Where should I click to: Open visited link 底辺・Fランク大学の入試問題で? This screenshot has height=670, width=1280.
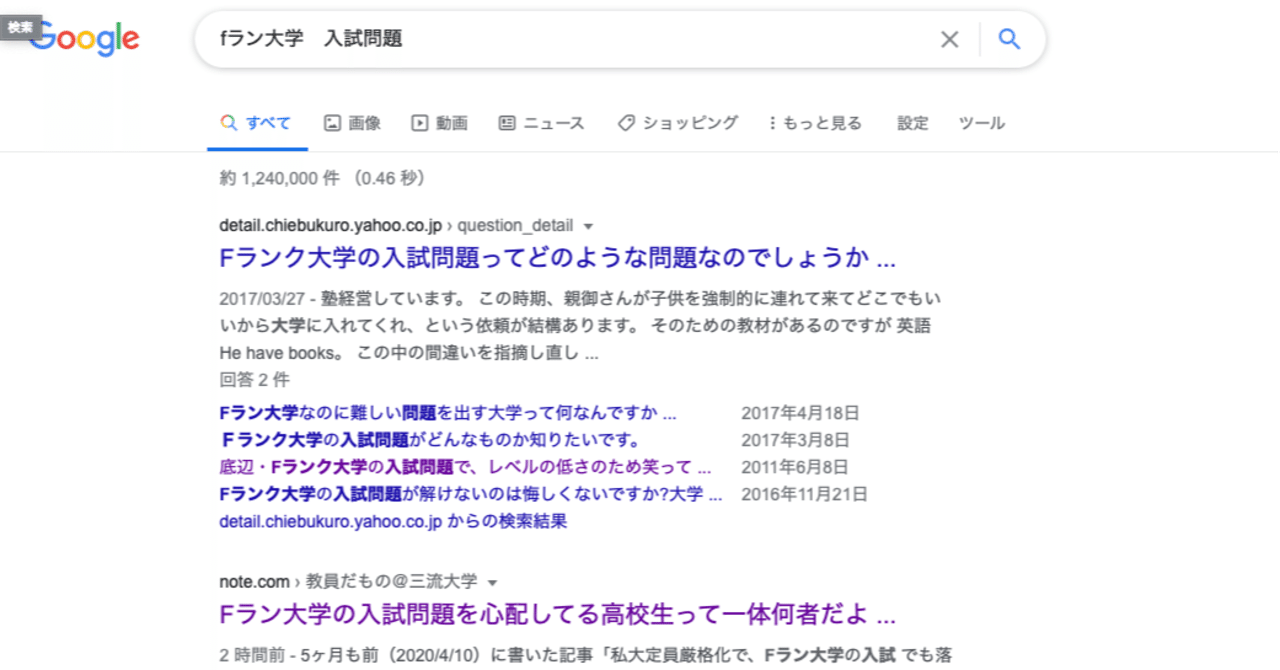465,467
